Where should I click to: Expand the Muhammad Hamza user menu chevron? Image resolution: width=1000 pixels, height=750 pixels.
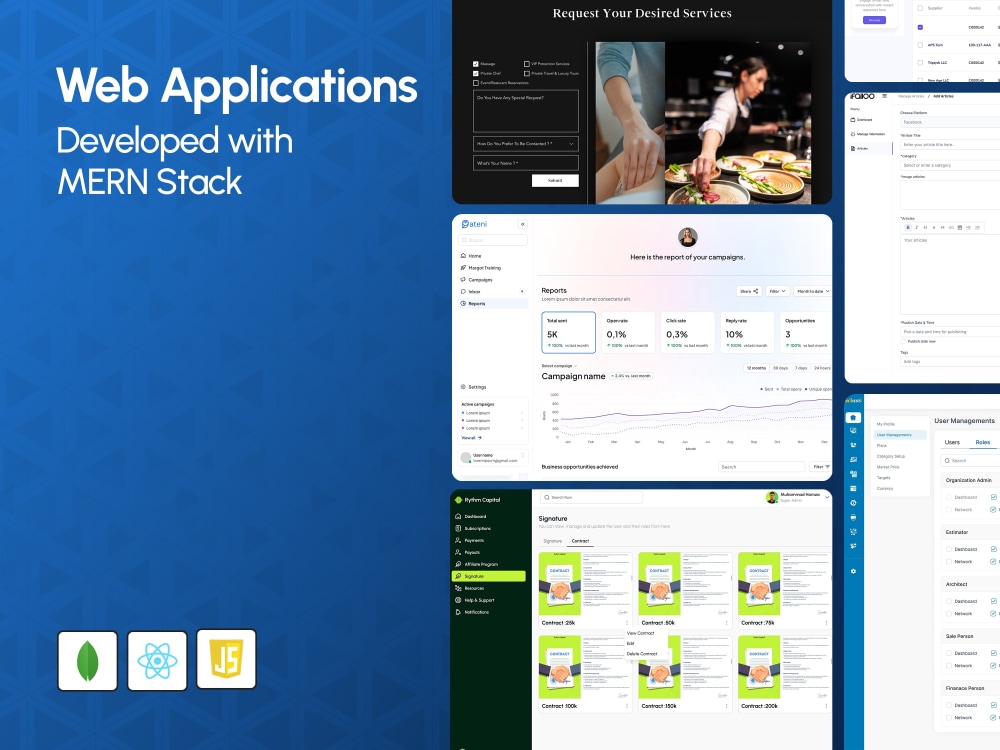pos(827,497)
